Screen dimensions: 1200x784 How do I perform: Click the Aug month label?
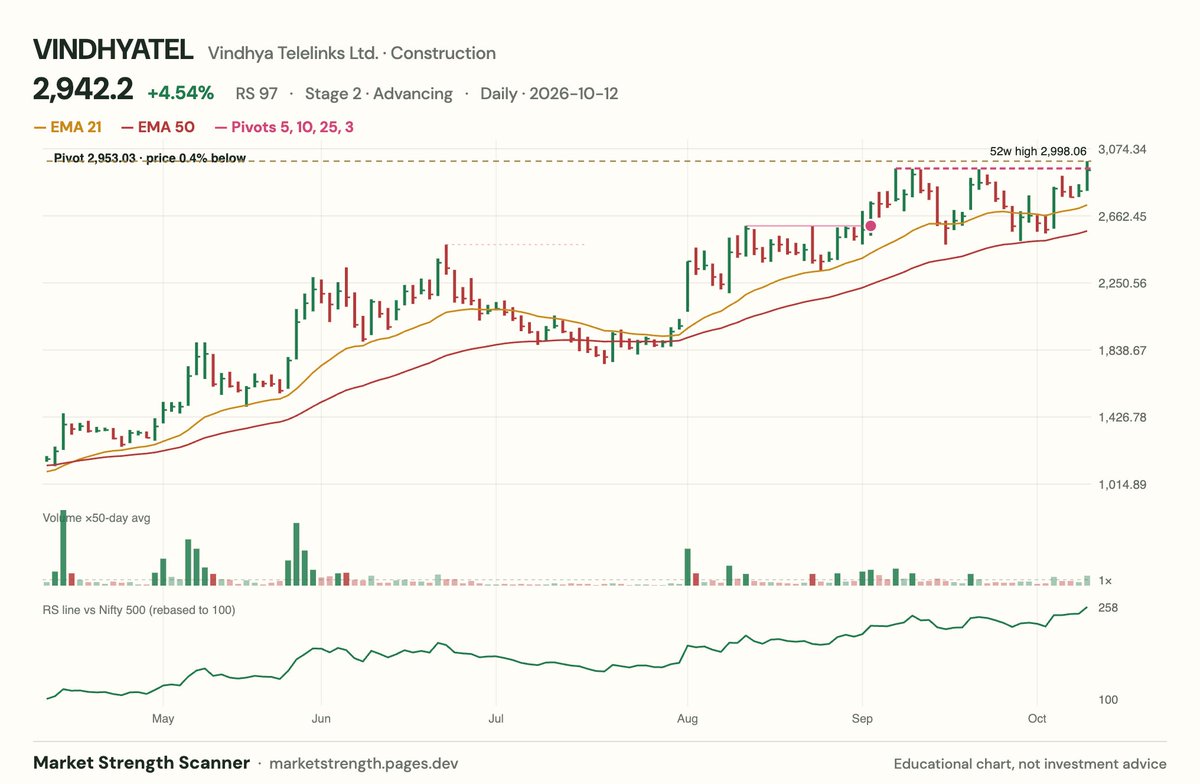pos(687,718)
